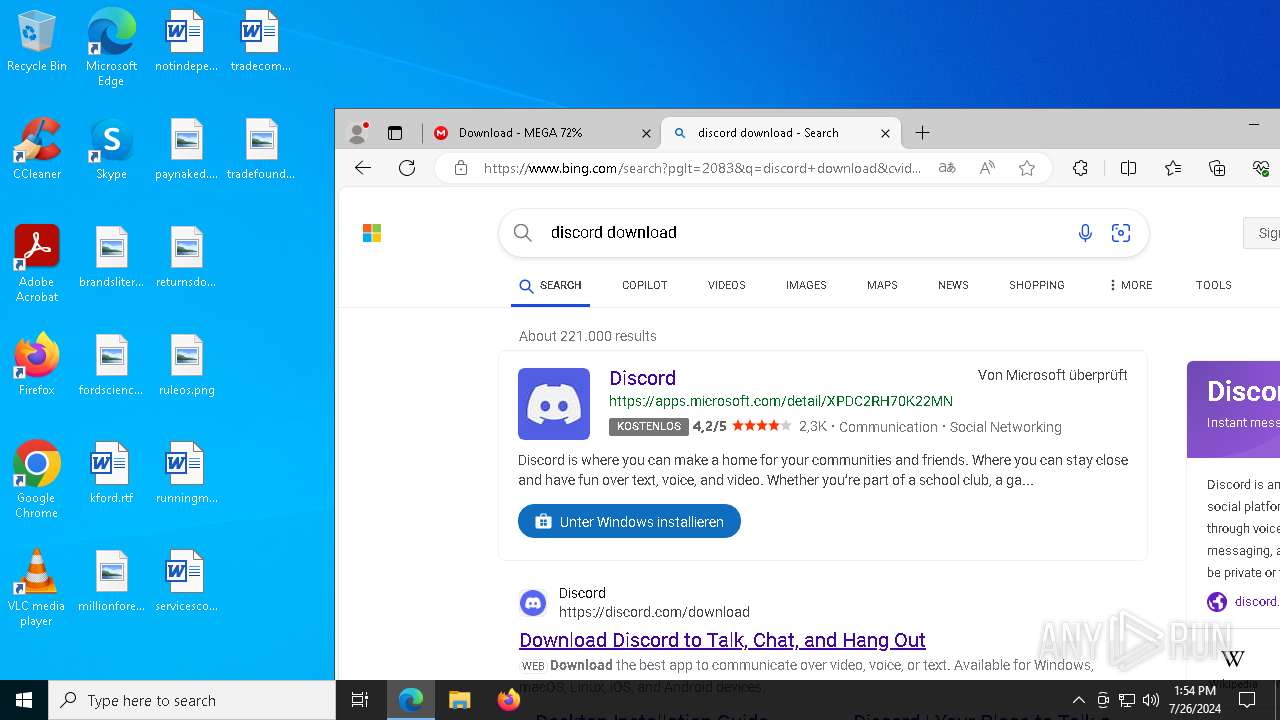1280x720 pixels.
Task: Open File Explorer from taskbar
Action: pyautogui.click(x=459, y=700)
